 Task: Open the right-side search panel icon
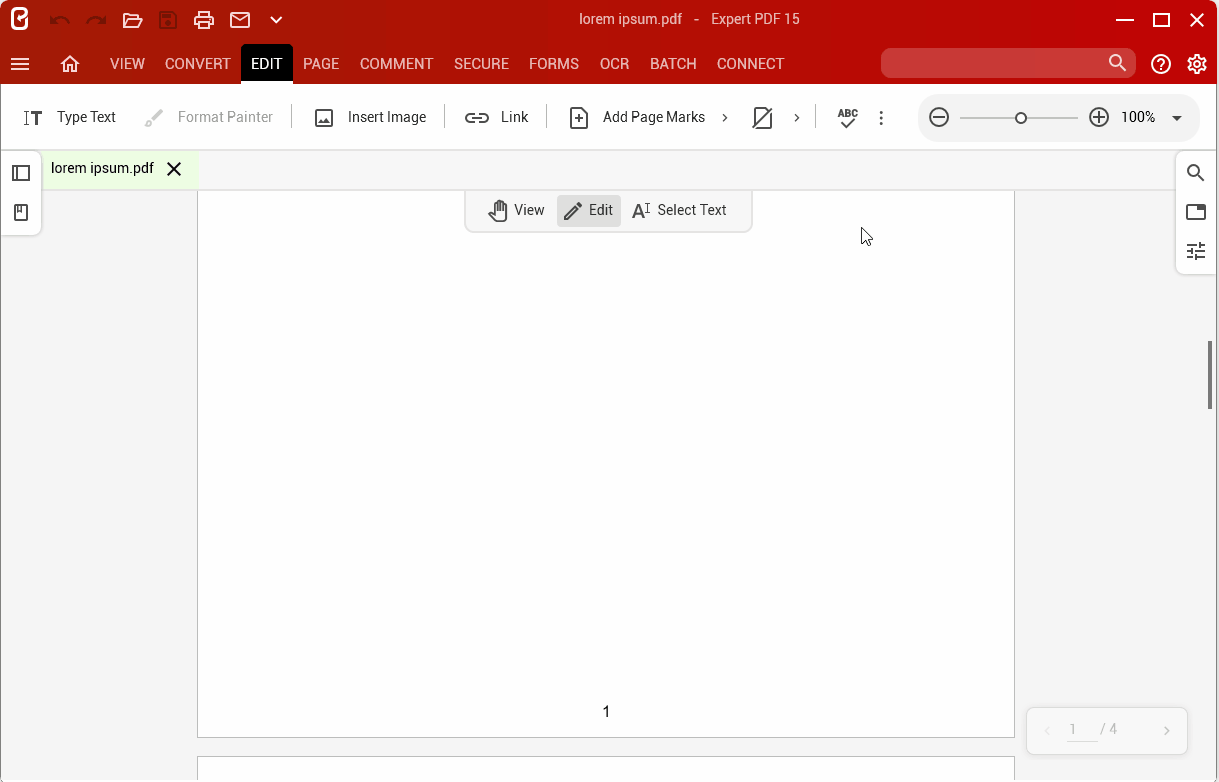[1196, 173]
